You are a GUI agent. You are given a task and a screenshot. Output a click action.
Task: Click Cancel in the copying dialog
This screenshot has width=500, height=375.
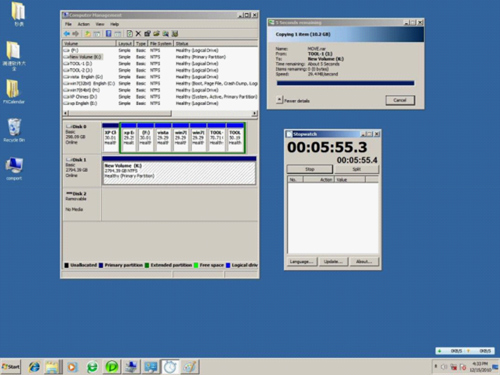tap(400, 100)
